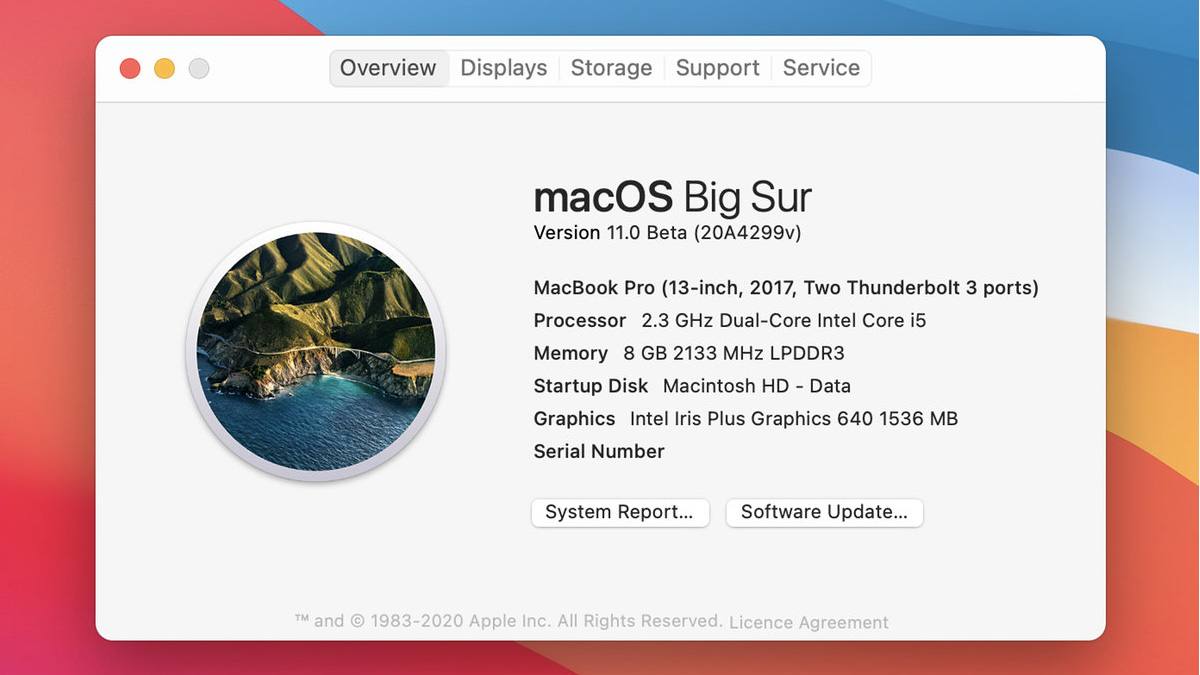Click the Memory 8 GB details line
Screen dimensions: 1200x675
click(689, 353)
